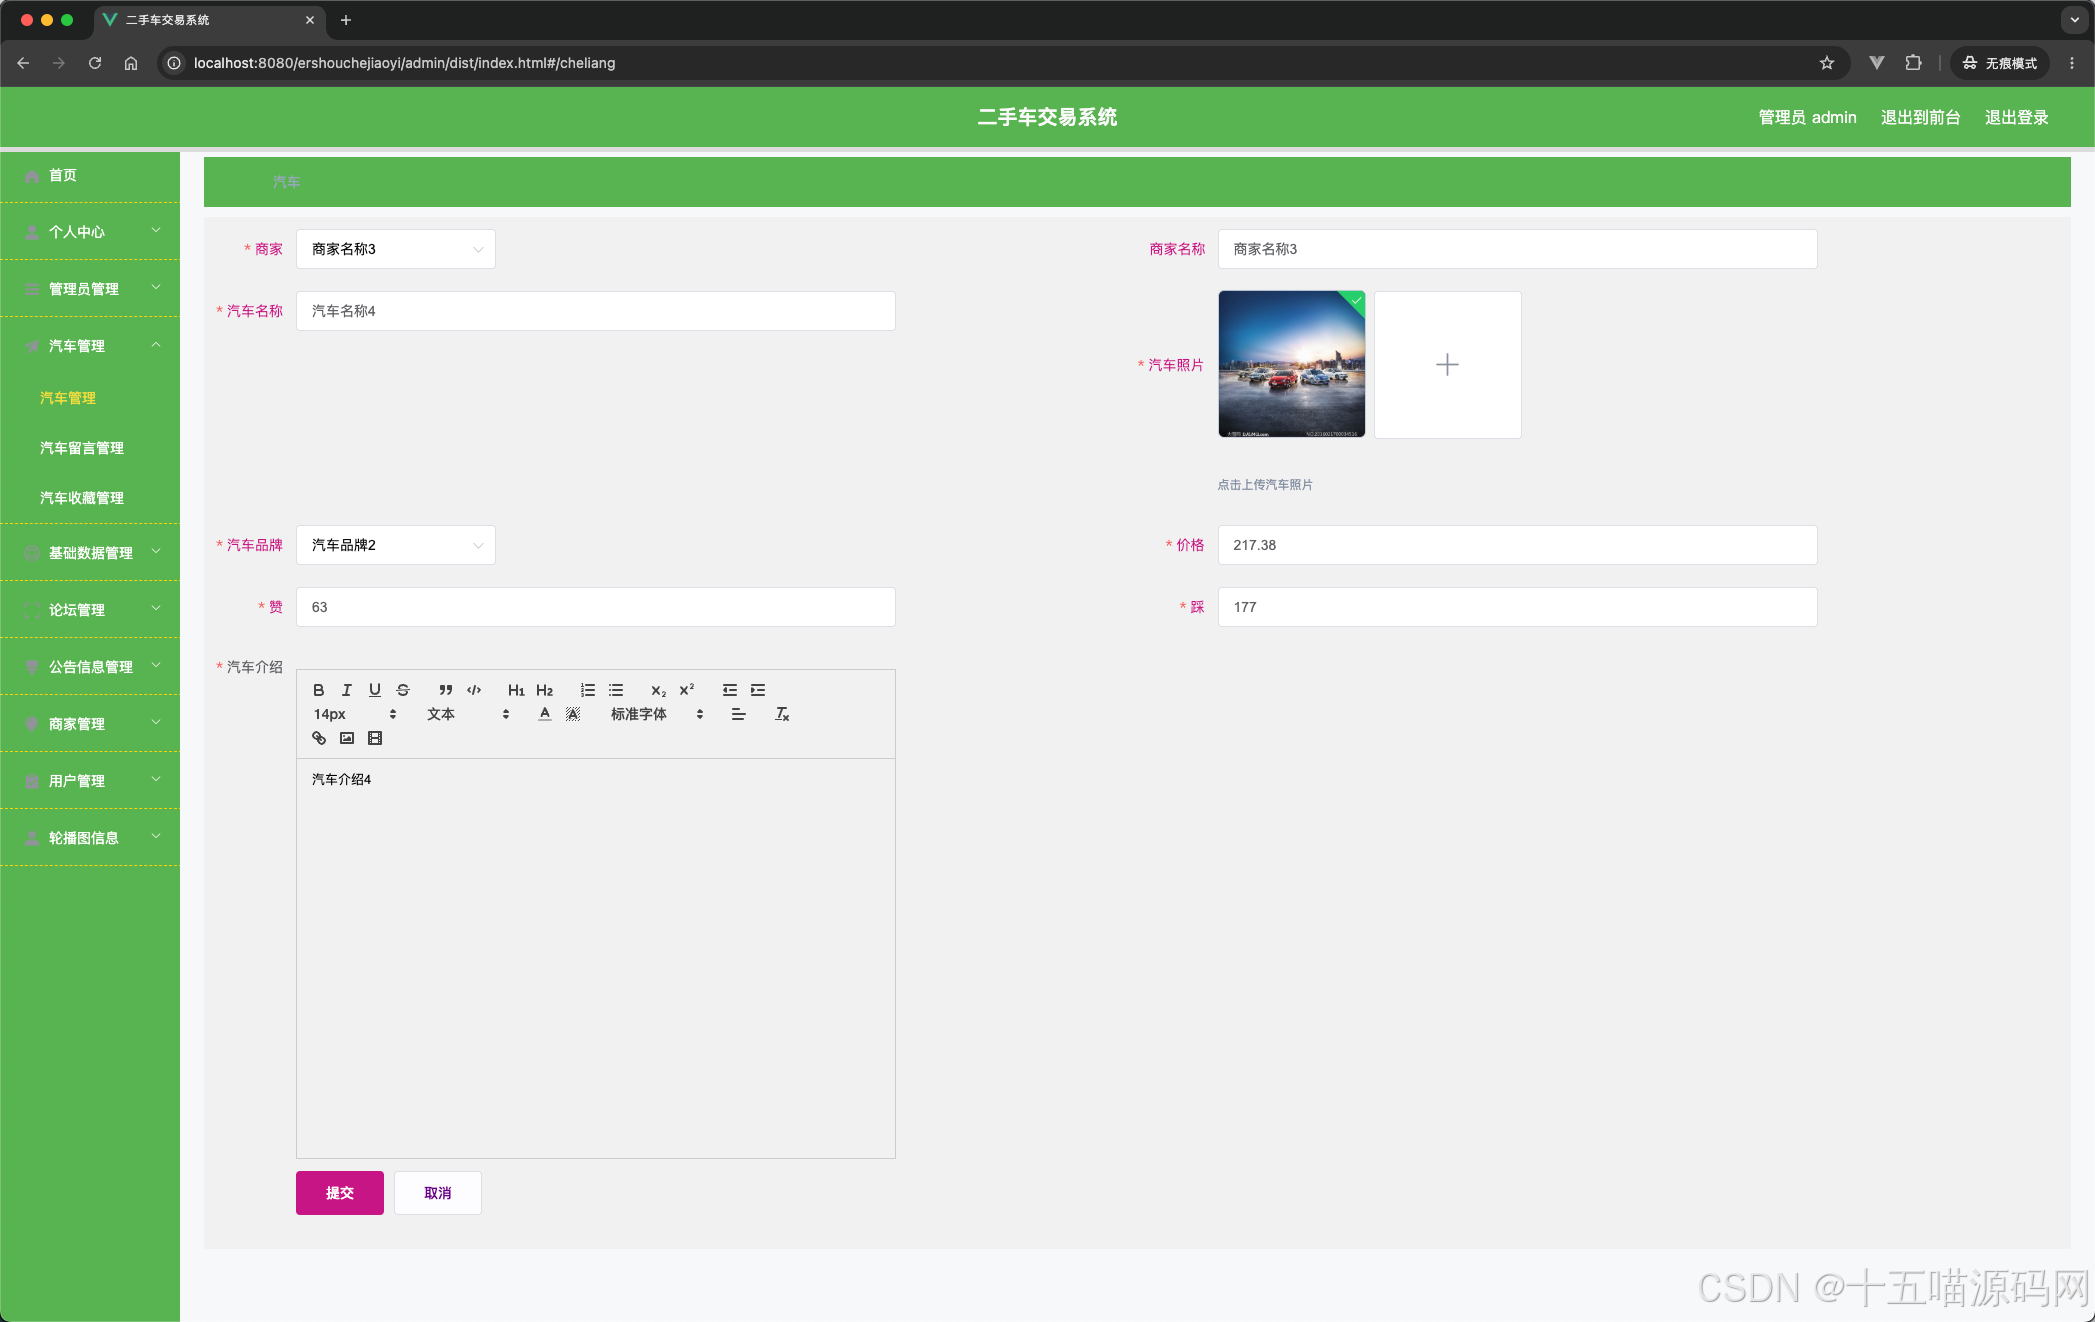Select the uploaded car photo thumbnail
This screenshot has width=2095, height=1322.
[x=1292, y=365]
